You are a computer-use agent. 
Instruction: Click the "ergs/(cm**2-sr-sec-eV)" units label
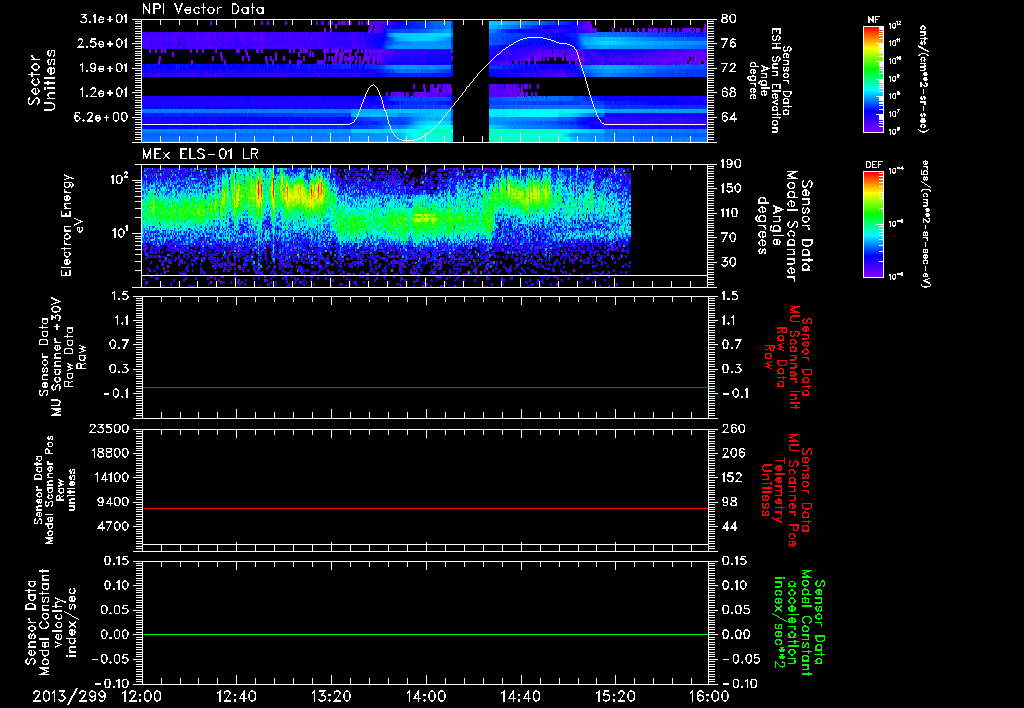click(924, 223)
